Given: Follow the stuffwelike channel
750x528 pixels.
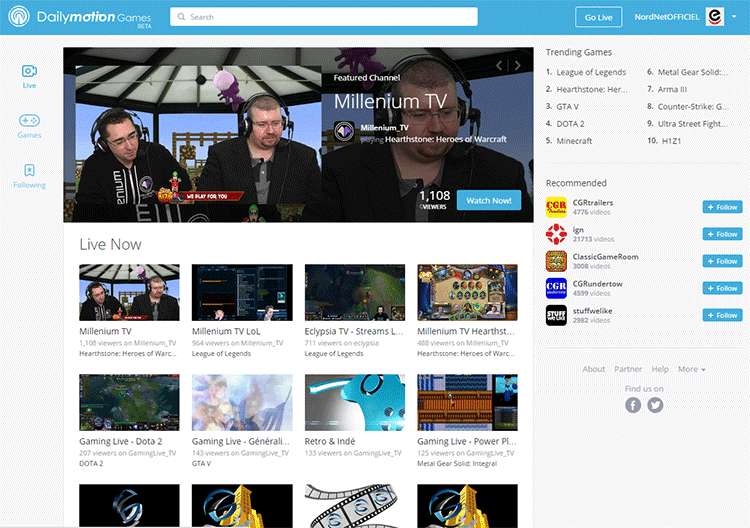Looking at the screenshot, I should coord(722,315).
